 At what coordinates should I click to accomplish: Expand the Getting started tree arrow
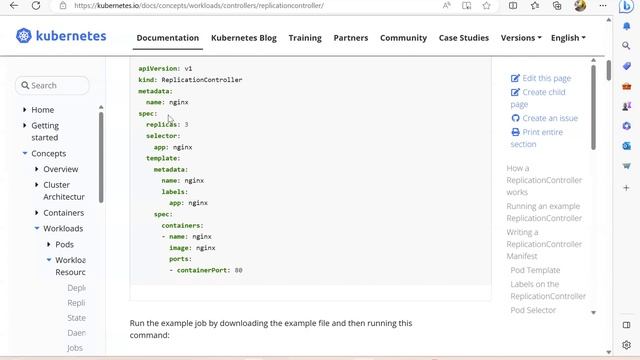click(x=25, y=125)
